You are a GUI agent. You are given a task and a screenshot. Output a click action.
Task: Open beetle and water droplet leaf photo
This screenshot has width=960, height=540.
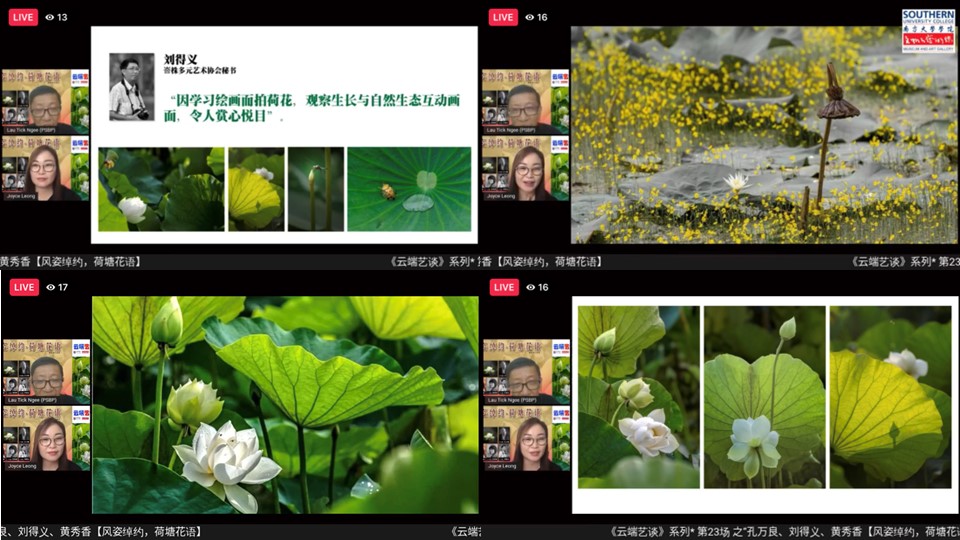(x=409, y=189)
